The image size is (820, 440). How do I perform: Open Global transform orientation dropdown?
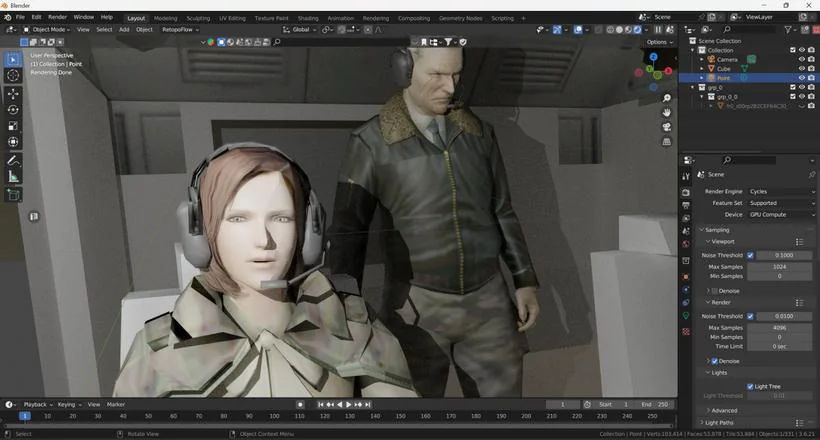[x=298, y=30]
